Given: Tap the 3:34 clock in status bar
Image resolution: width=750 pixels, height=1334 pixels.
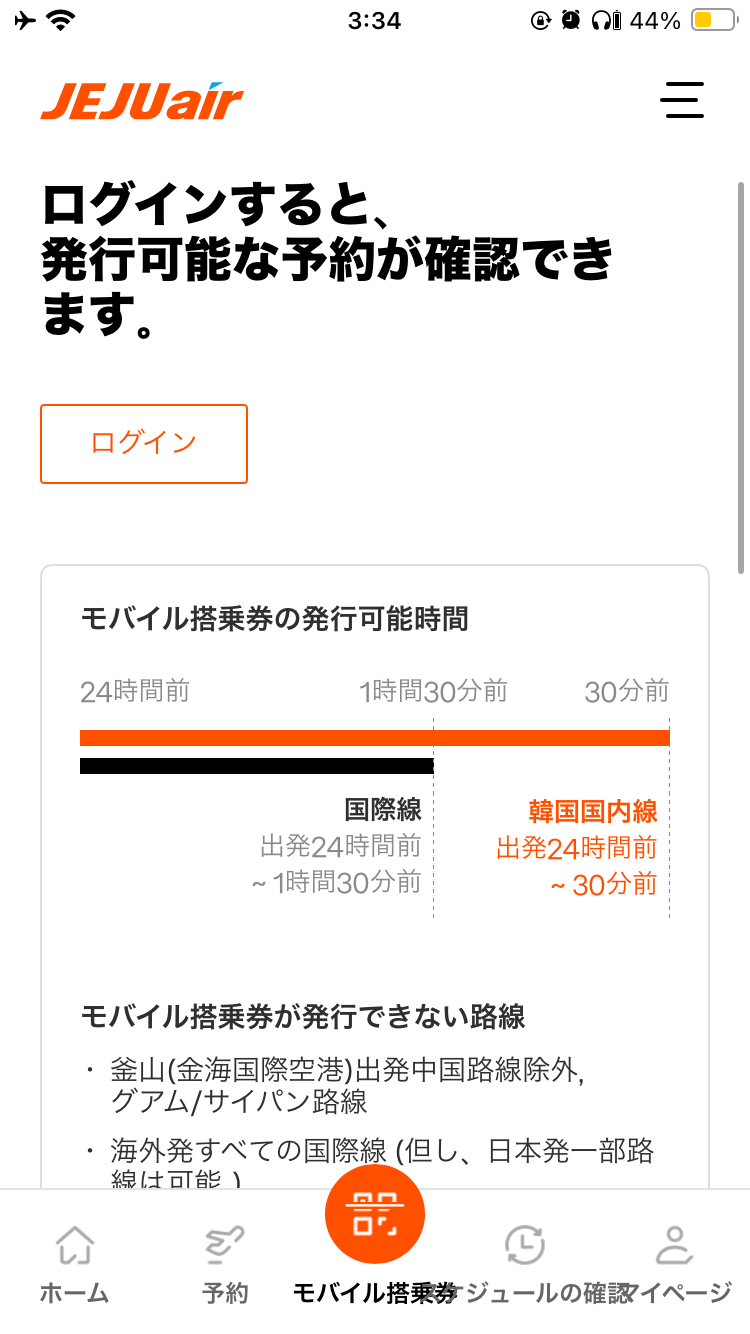Looking at the screenshot, I should 374,20.
